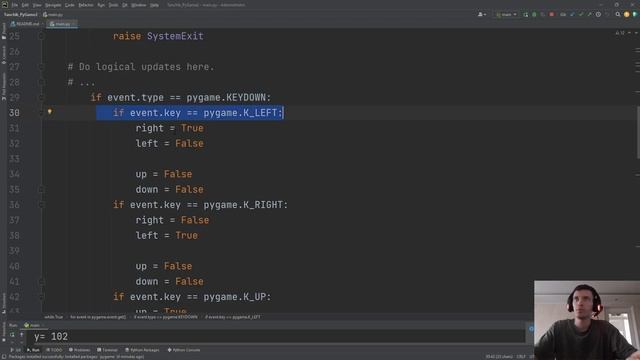Open the Help menu
The width and height of the screenshot is (640, 360).
[154, 5]
